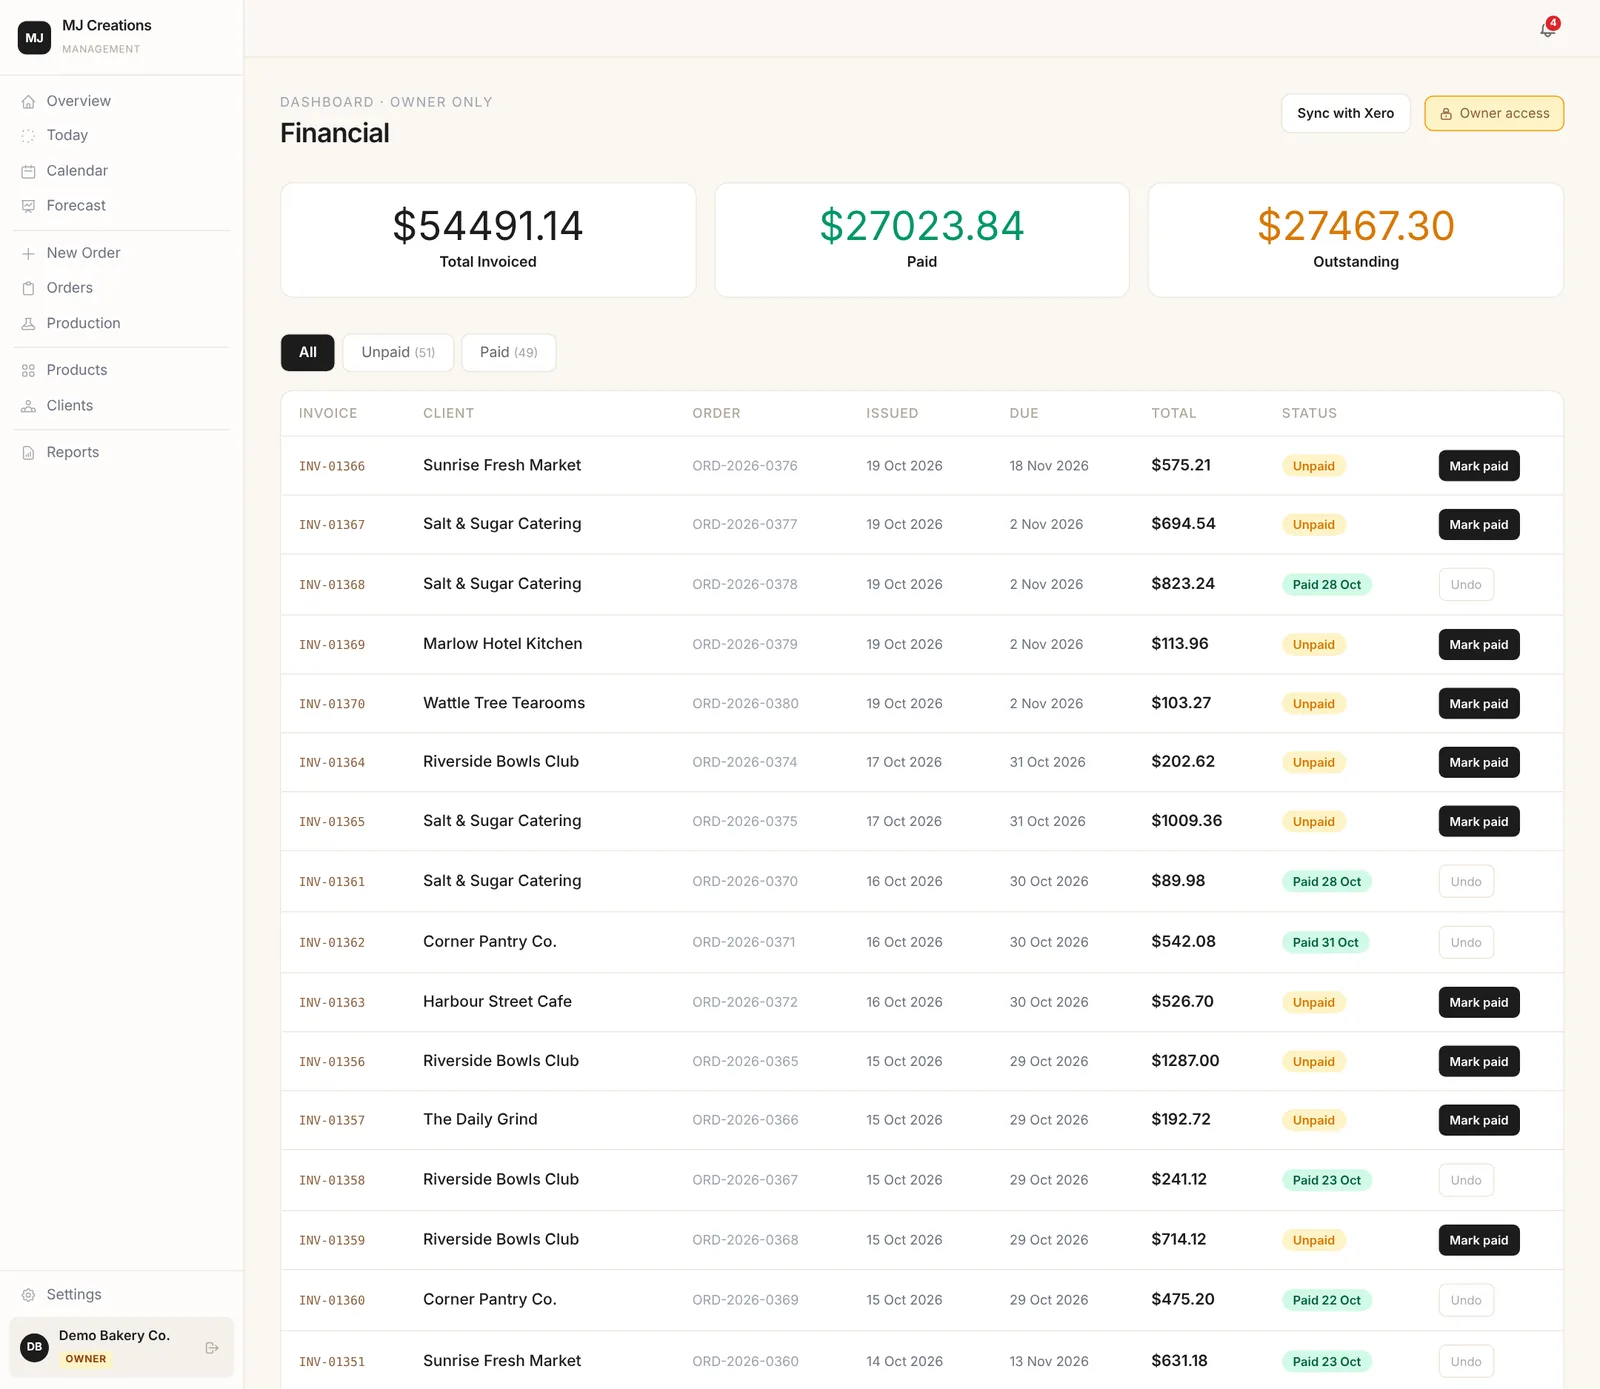Screen dimensions: 1600x1389
Task: Click the TOTAL column header
Action: point(1173,413)
